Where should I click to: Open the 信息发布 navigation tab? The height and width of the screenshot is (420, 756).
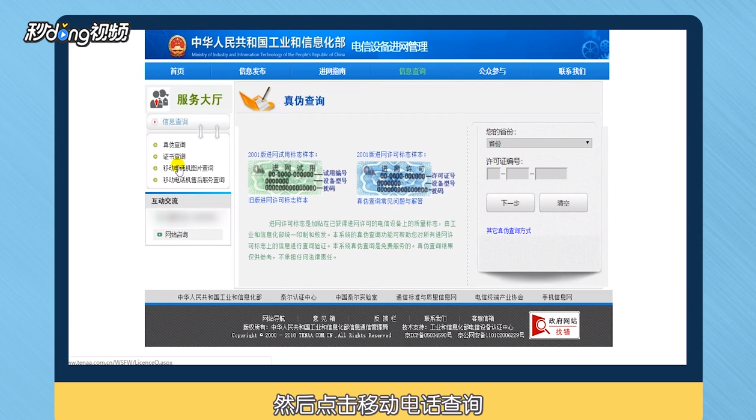coord(252,71)
